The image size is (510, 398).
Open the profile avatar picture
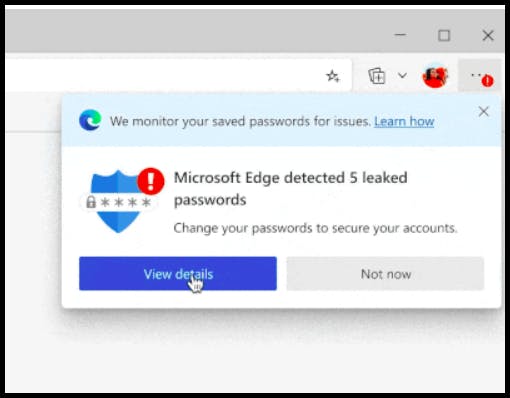click(x=435, y=76)
